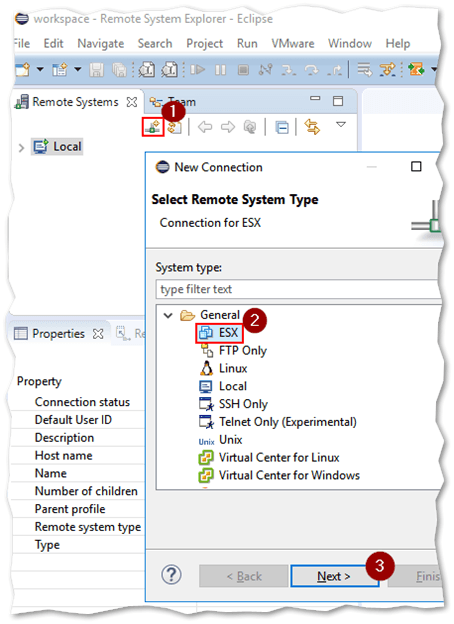The width and height of the screenshot is (454, 624).
Task: Open the Search menu
Action: [155, 43]
